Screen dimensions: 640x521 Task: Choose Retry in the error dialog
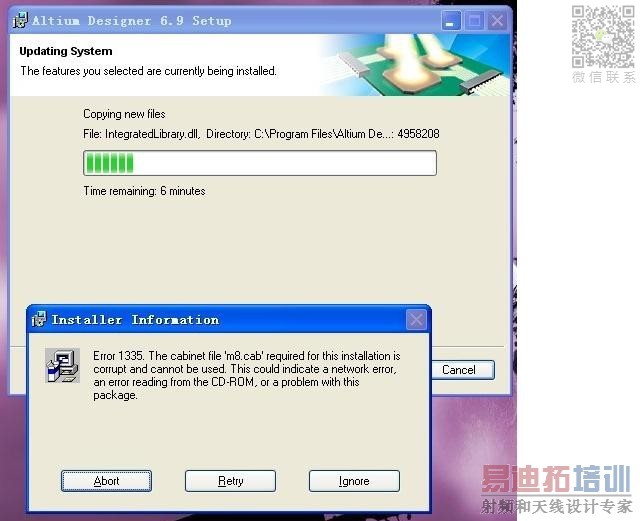230,481
